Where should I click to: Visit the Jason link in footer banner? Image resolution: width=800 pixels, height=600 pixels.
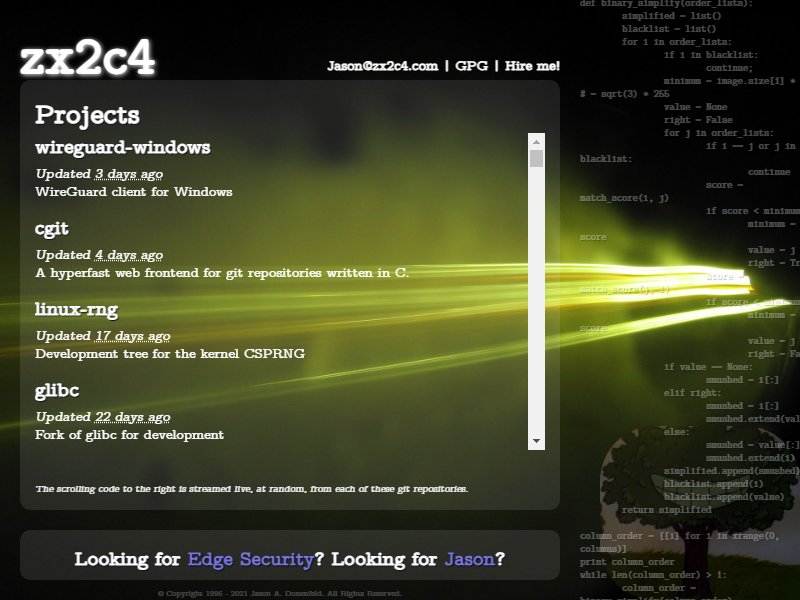click(469, 559)
